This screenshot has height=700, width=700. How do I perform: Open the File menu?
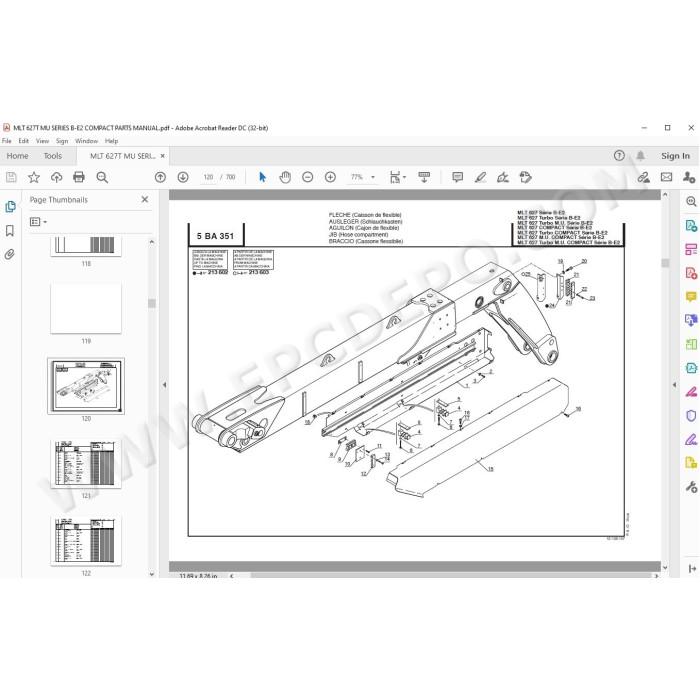[7, 141]
